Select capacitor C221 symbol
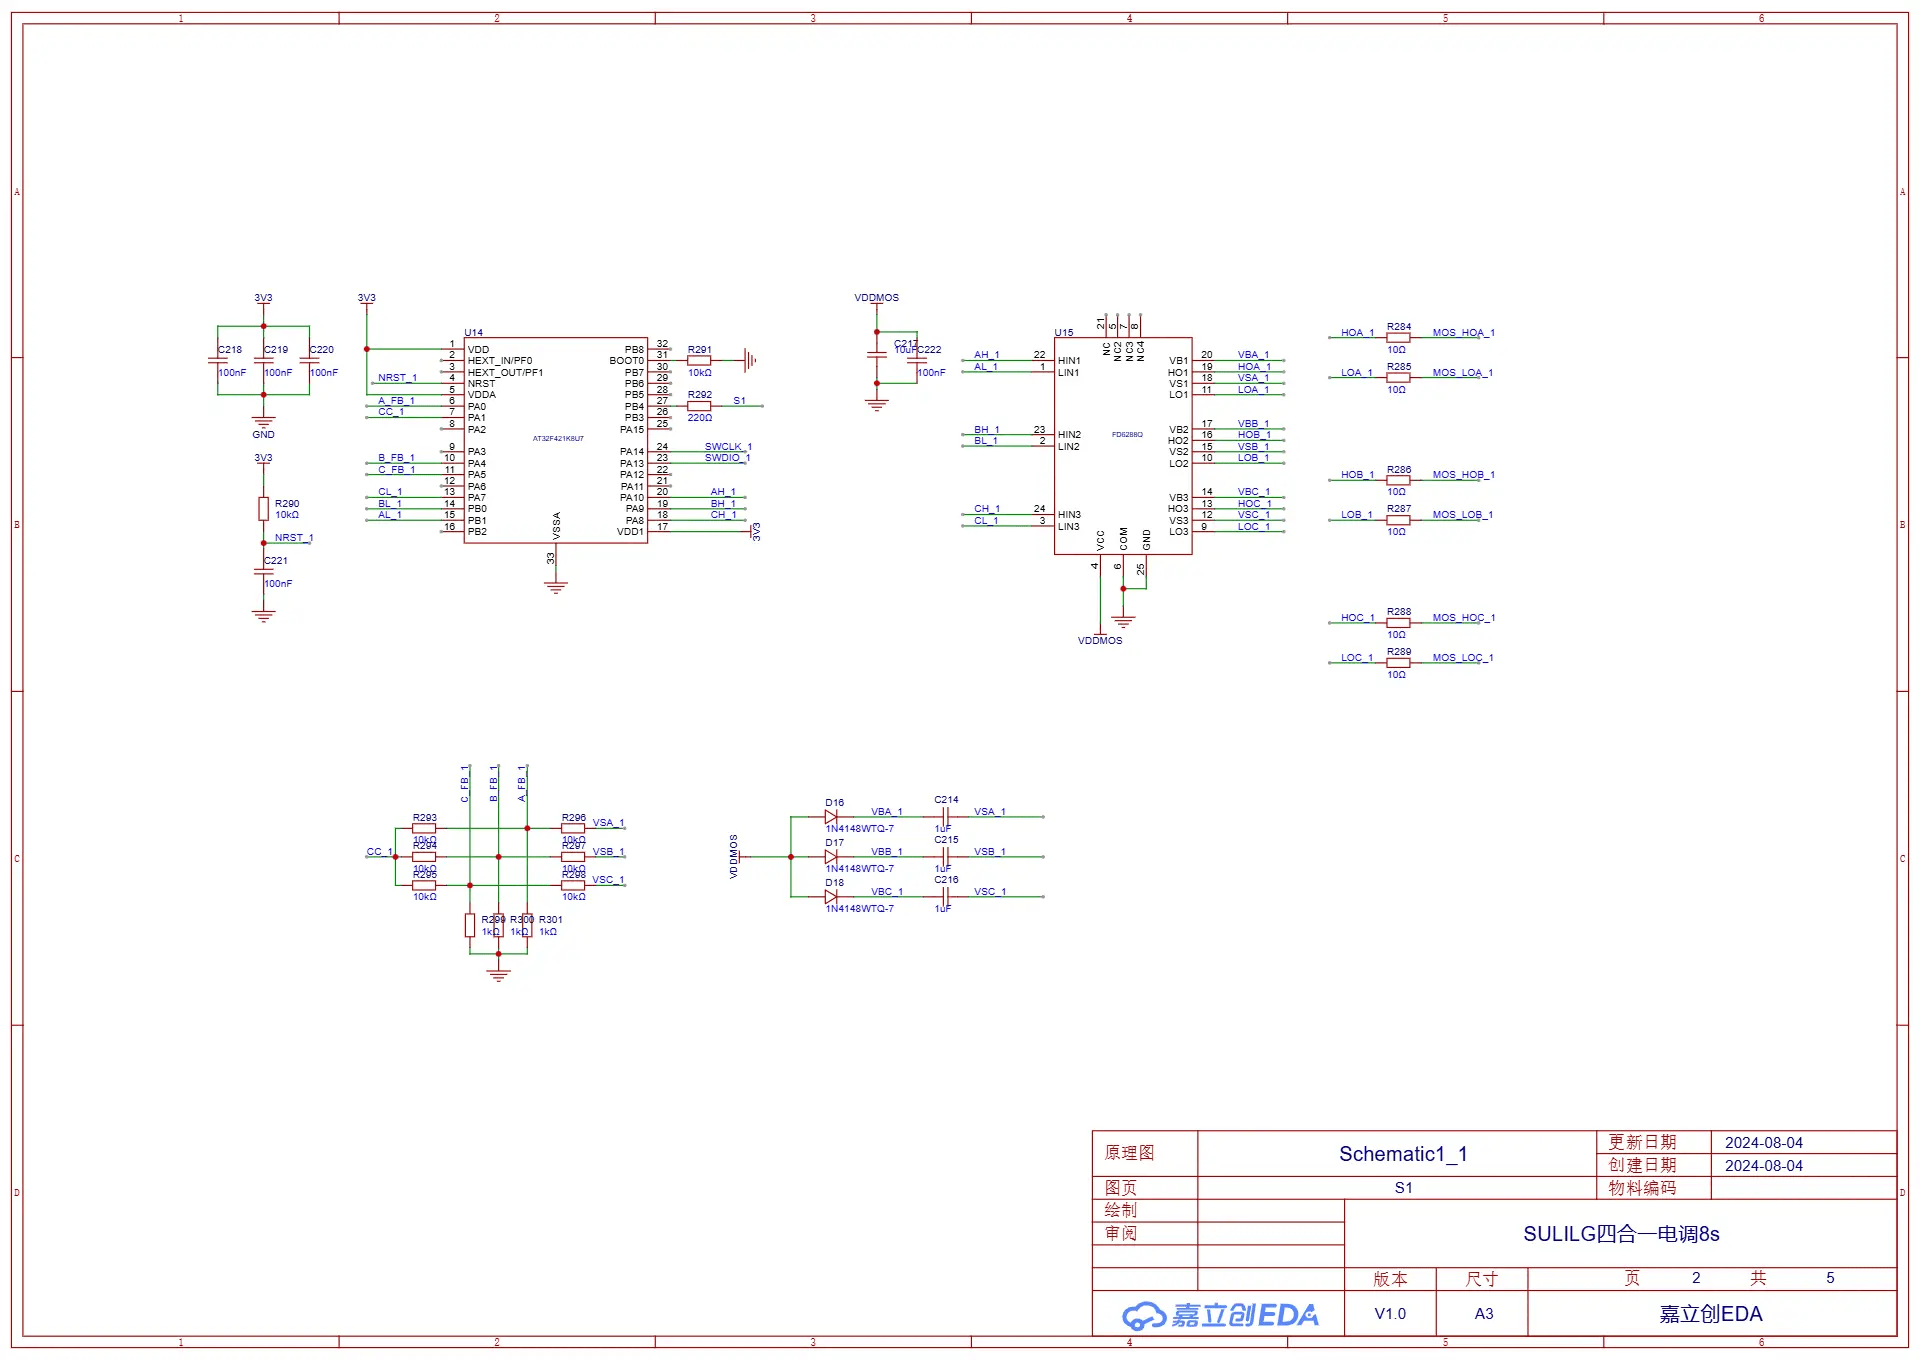Viewport: 1920px width, 1360px height. [x=264, y=572]
